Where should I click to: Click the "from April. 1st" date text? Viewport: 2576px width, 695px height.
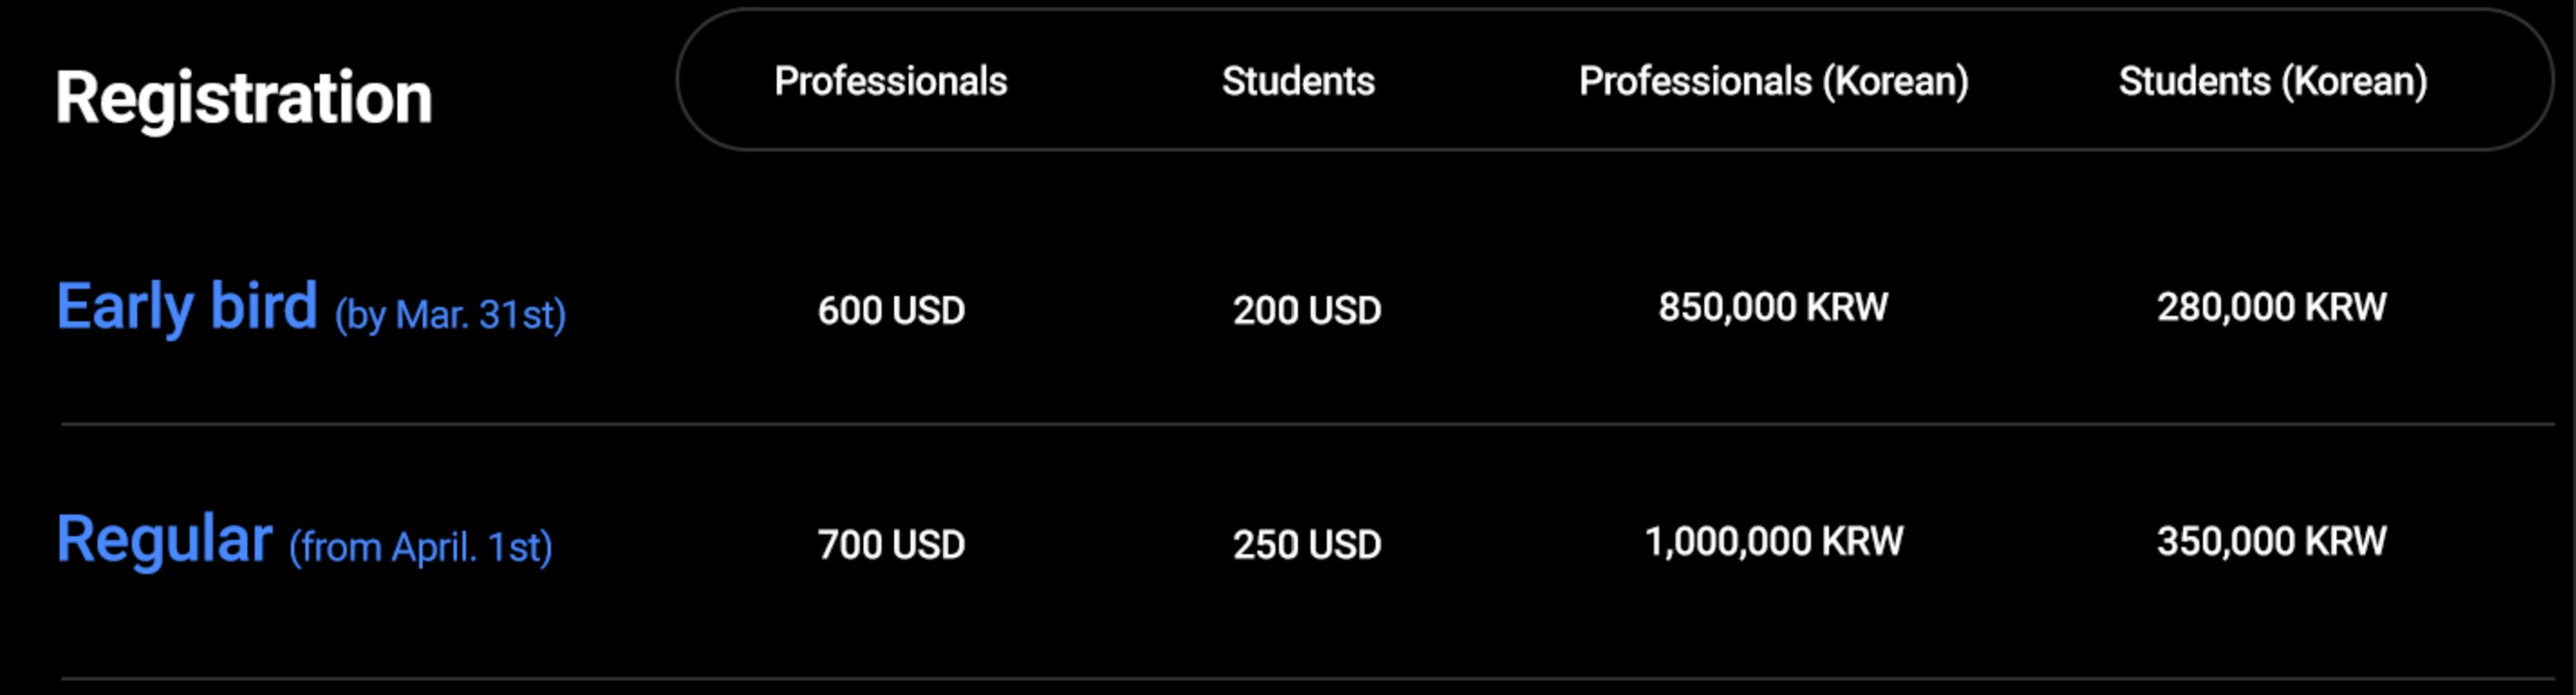click(420, 547)
